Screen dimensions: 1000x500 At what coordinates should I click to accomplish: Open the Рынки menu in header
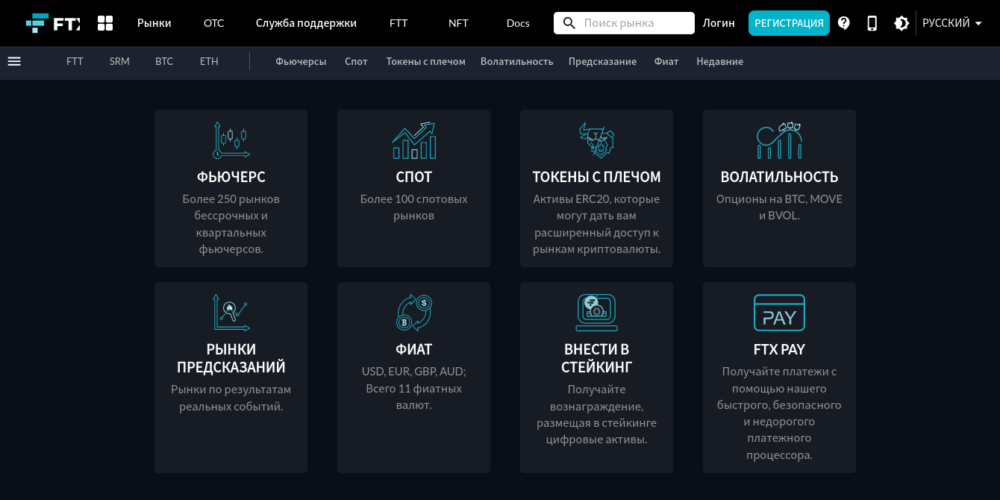tap(154, 23)
